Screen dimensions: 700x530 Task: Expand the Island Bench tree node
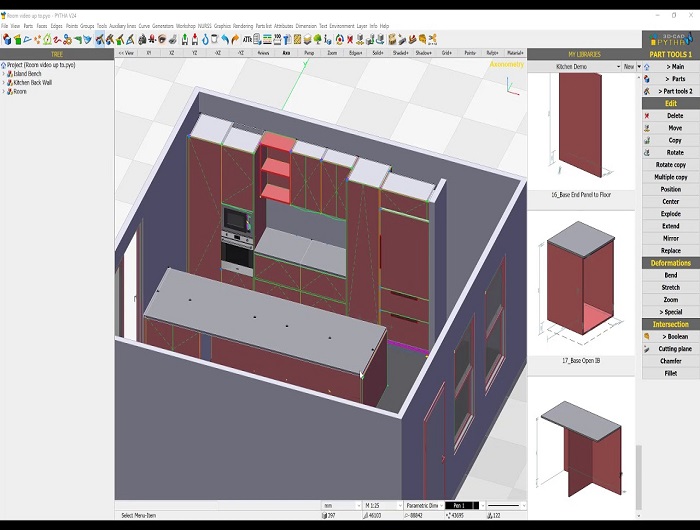[4, 73]
